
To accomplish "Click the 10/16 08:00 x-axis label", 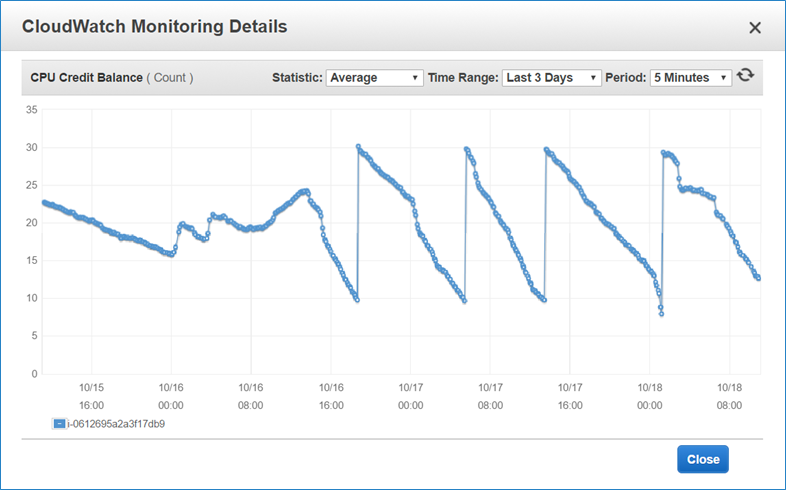I will tap(251, 396).
